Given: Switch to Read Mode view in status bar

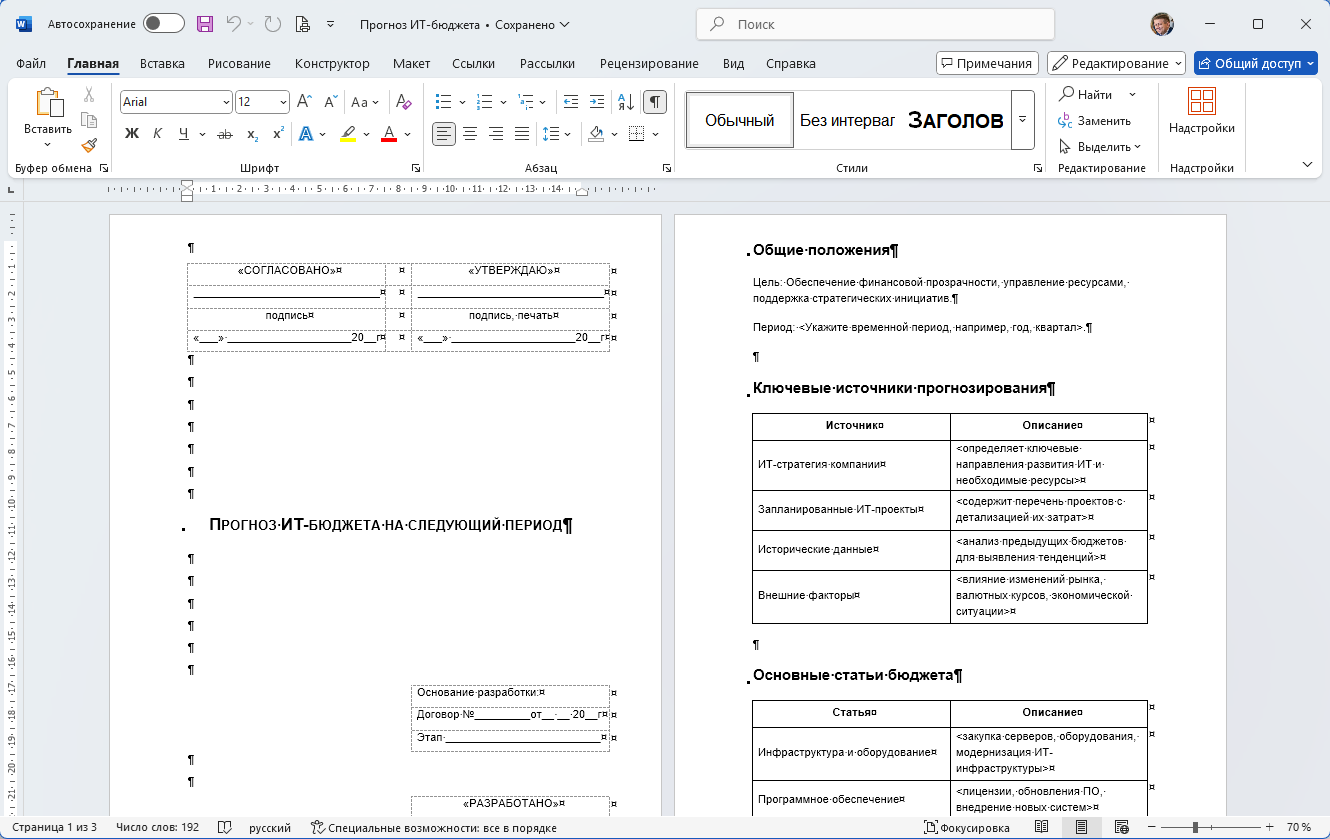Looking at the screenshot, I should point(1042,828).
